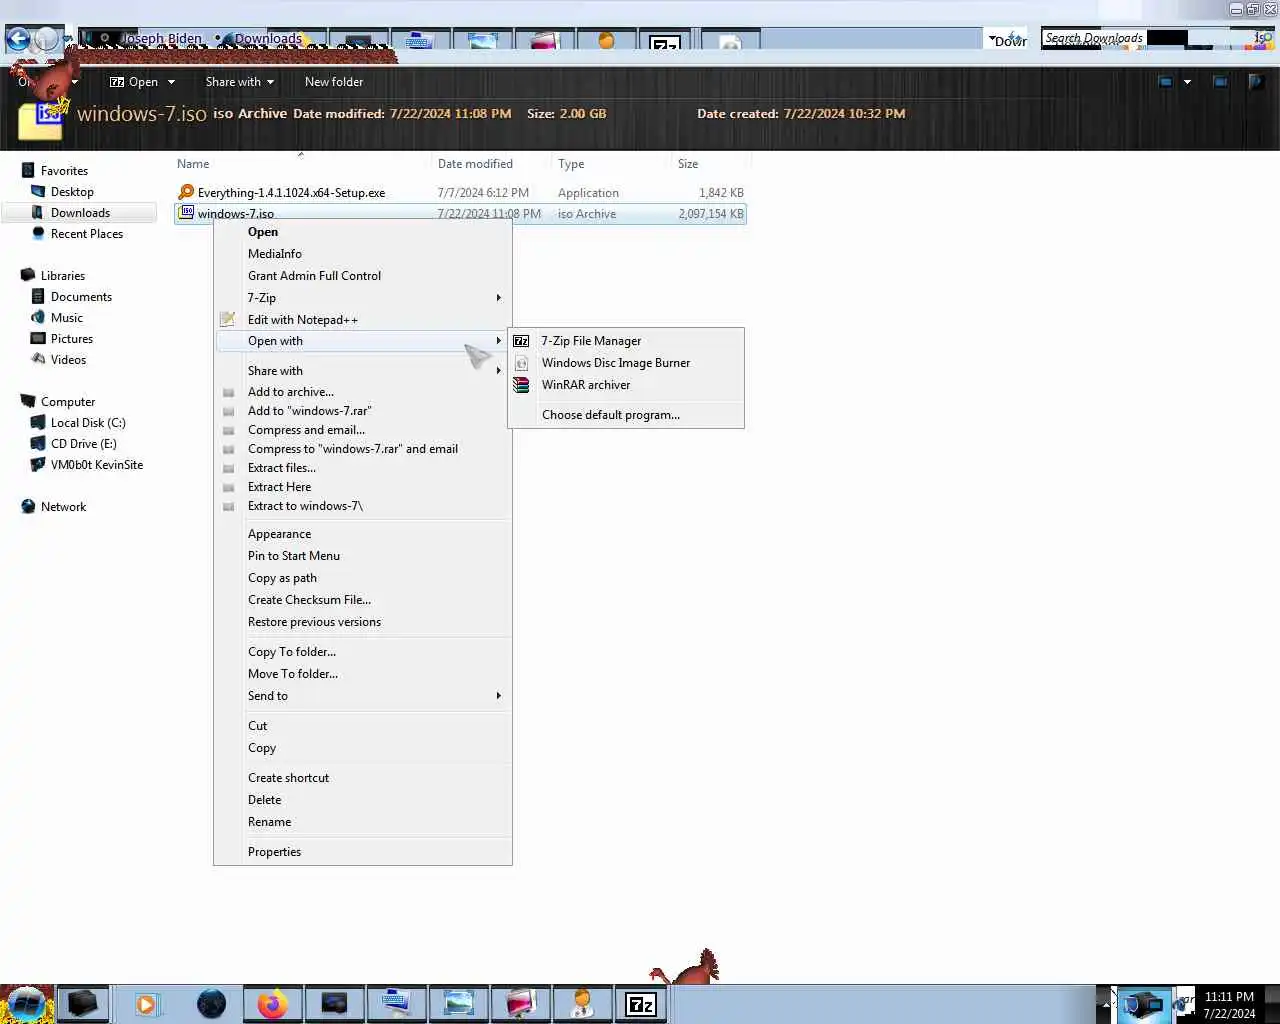Viewport: 1280px width, 1024px height.
Task: Choose Delete in context menu
Action: click(x=264, y=800)
